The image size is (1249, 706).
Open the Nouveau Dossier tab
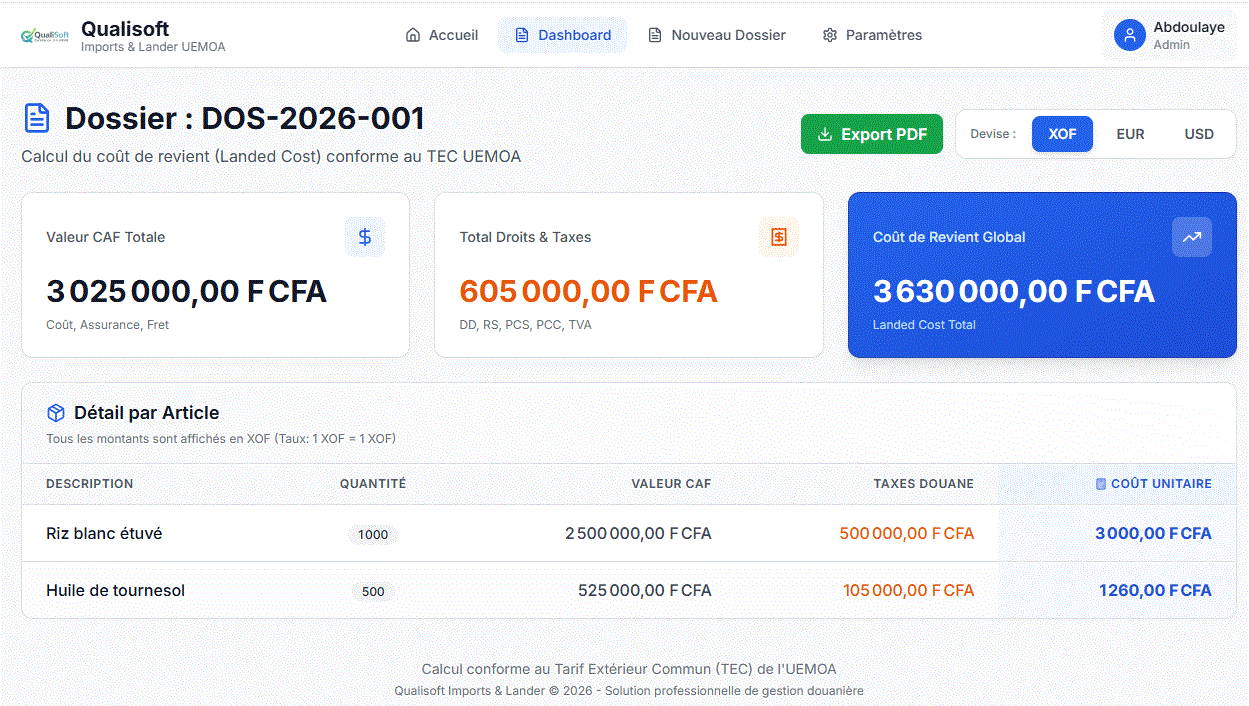716,35
